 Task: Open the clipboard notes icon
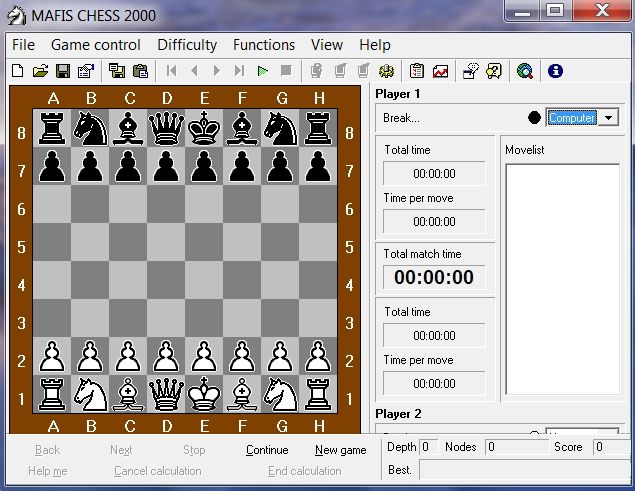tap(417, 71)
